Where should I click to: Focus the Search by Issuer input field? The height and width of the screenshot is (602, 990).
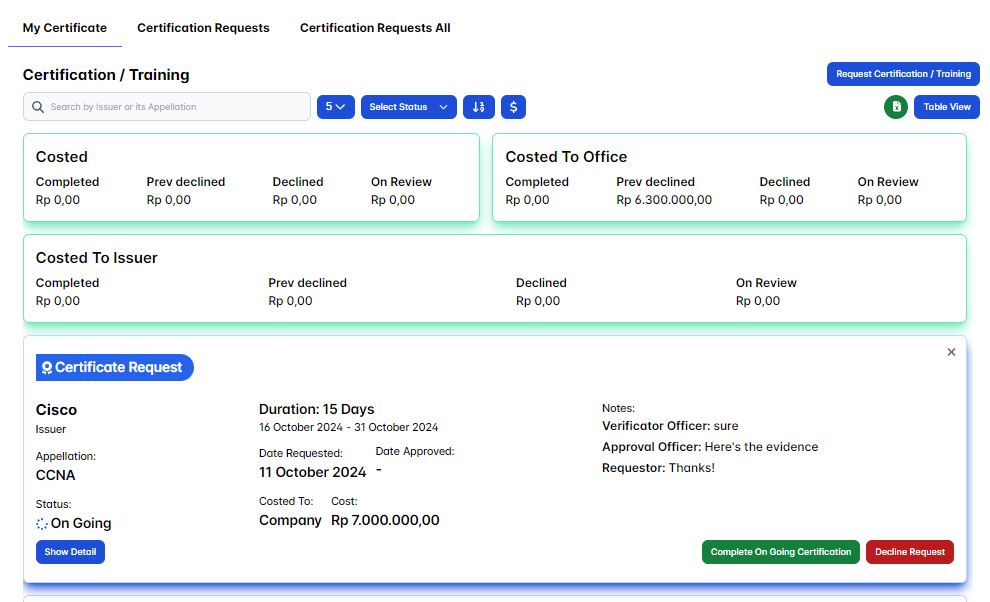coord(175,107)
